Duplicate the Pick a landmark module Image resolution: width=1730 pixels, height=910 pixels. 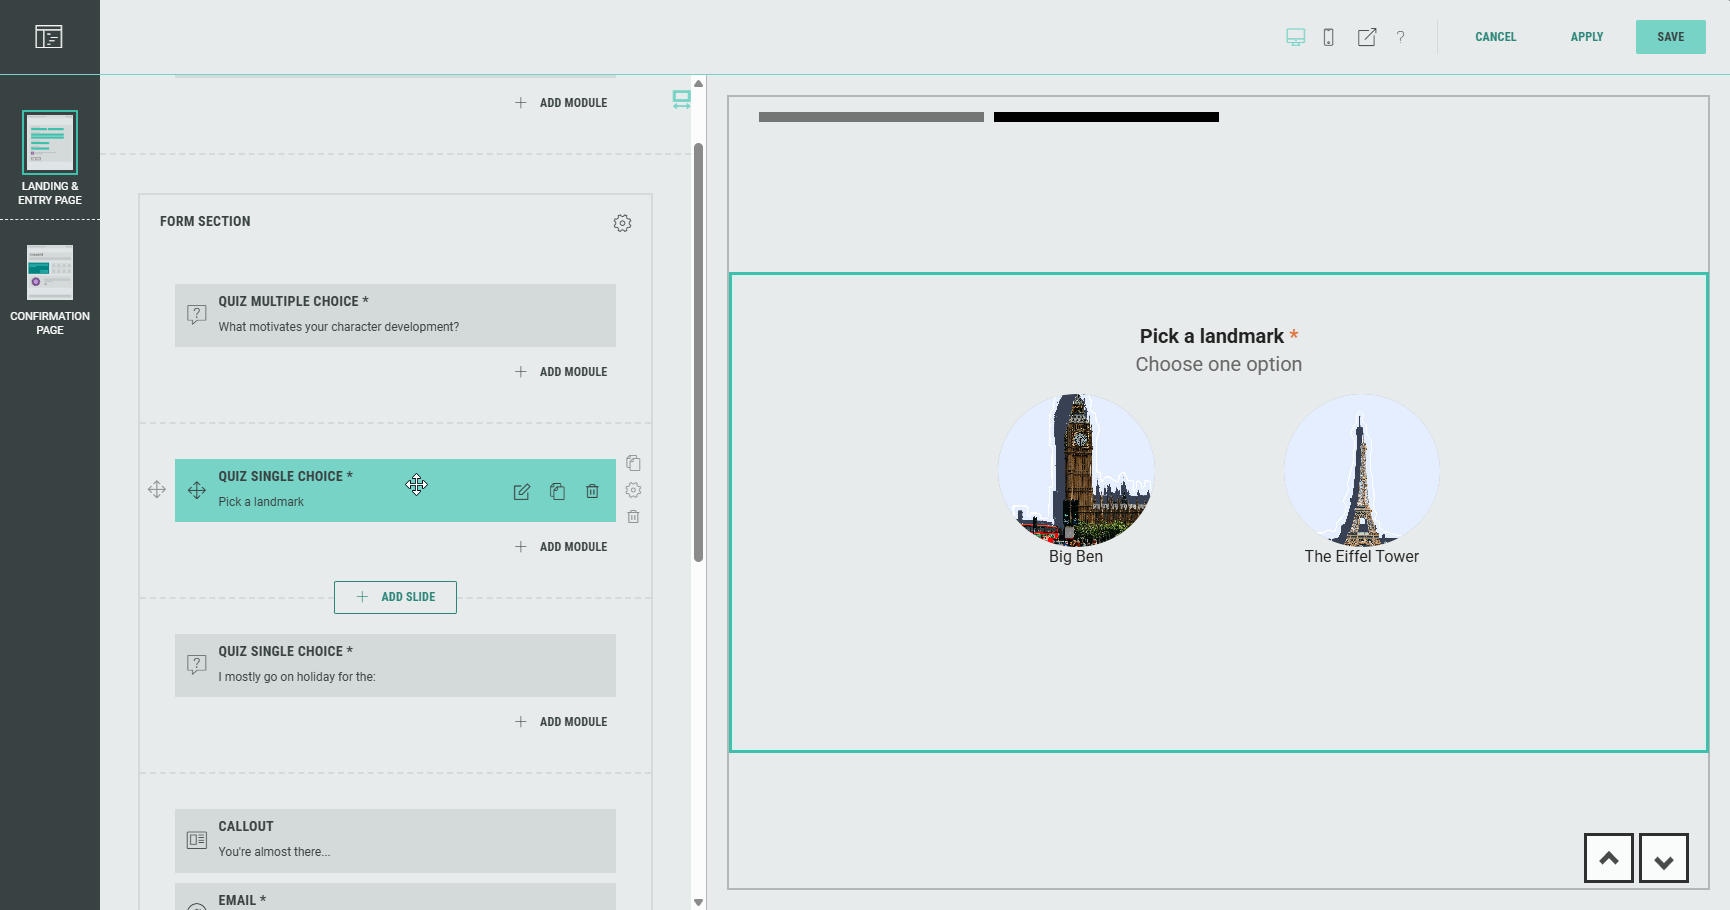point(557,491)
